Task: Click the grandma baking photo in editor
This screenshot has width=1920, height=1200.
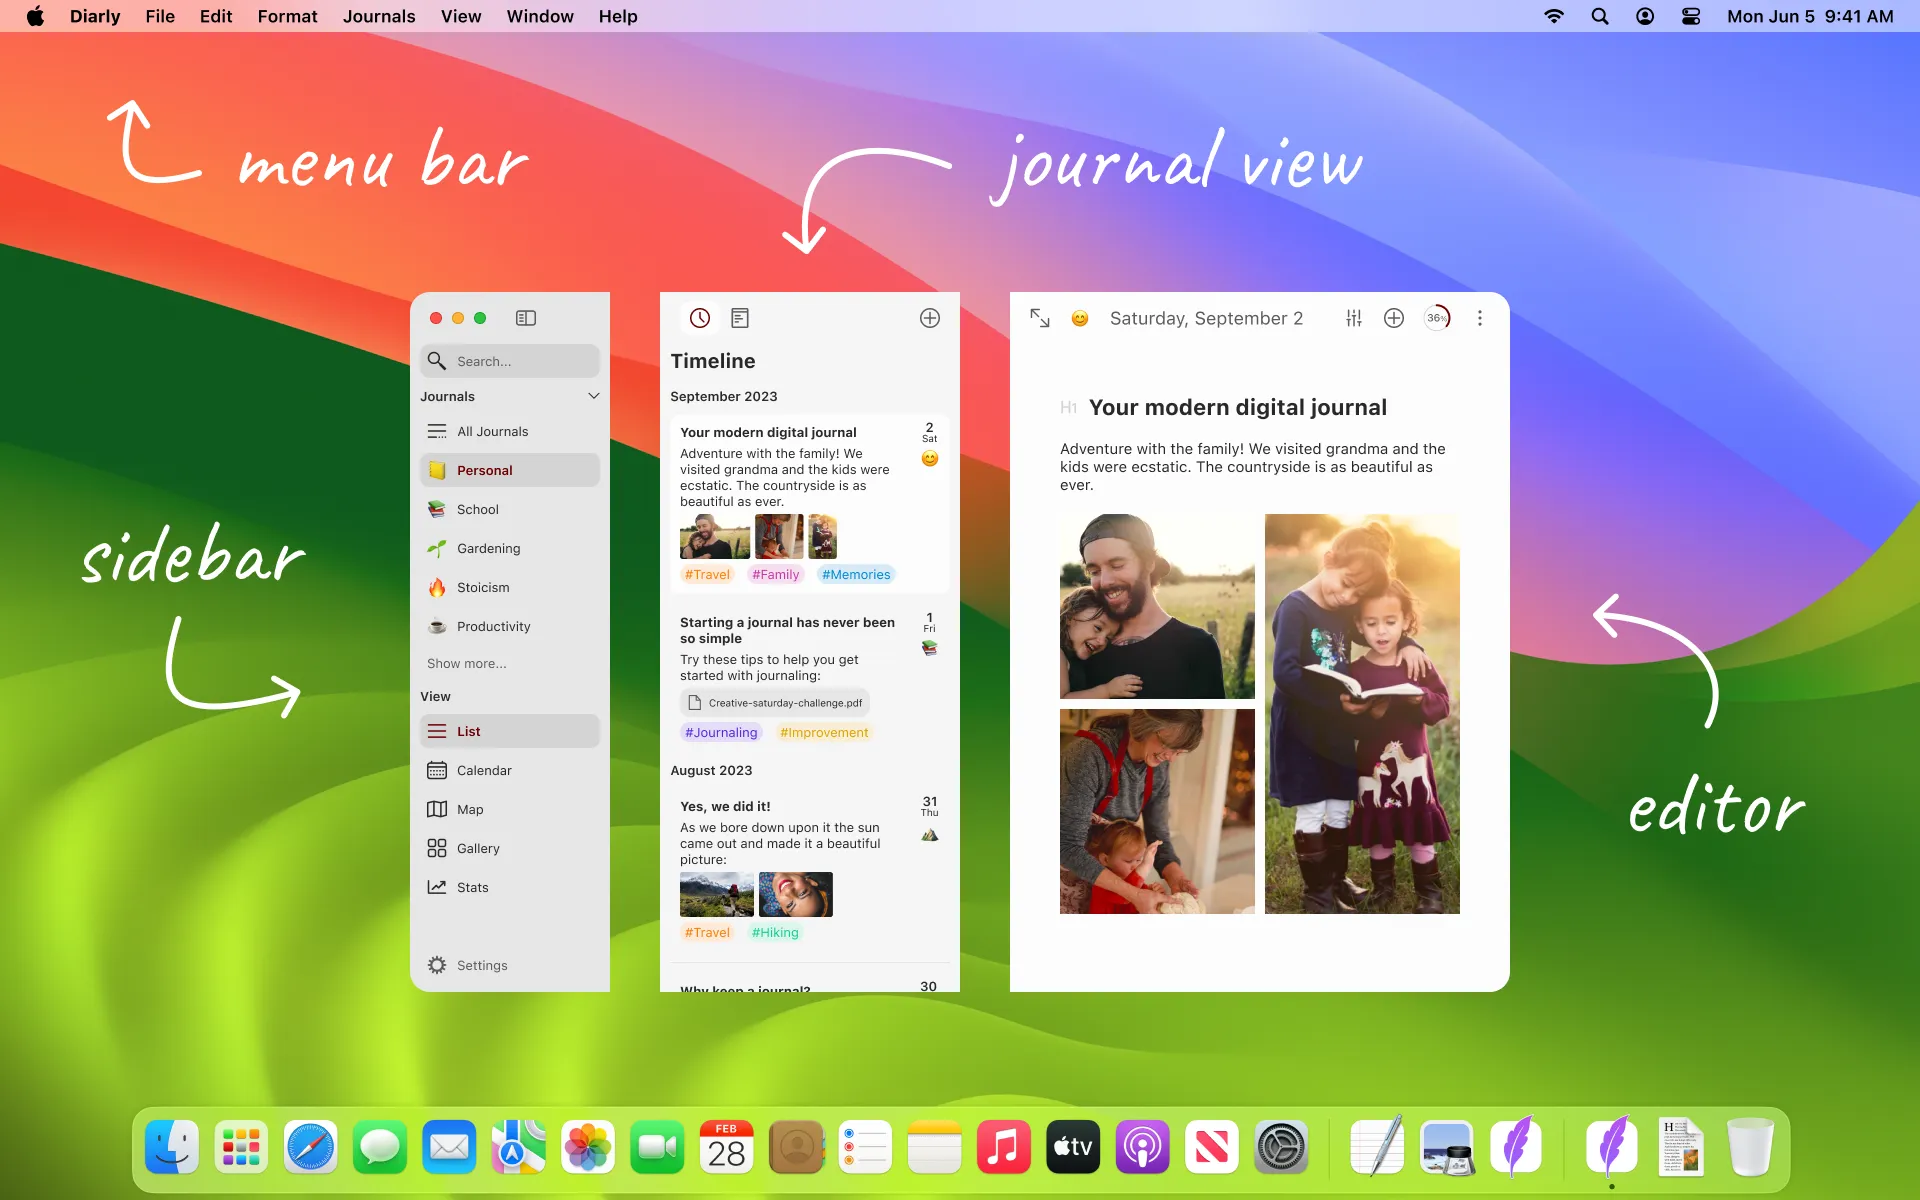Action: [x=1157, y=811]
